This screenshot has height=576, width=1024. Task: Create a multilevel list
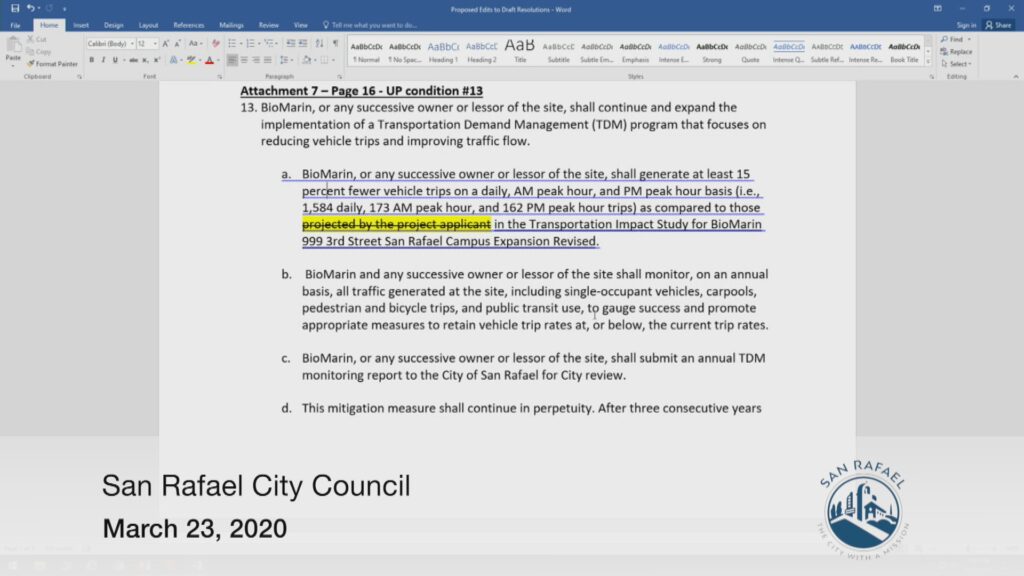tap(270, 44)
